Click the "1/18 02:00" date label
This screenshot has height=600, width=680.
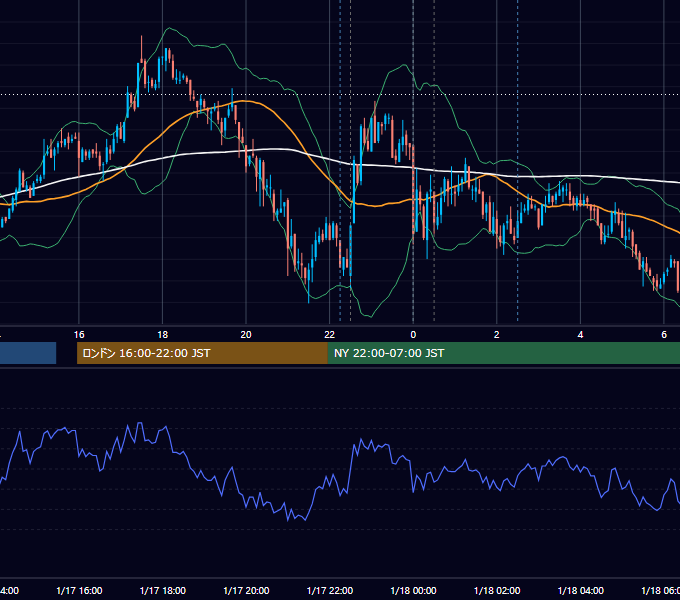pyautogui.click(x=497, y=590)
